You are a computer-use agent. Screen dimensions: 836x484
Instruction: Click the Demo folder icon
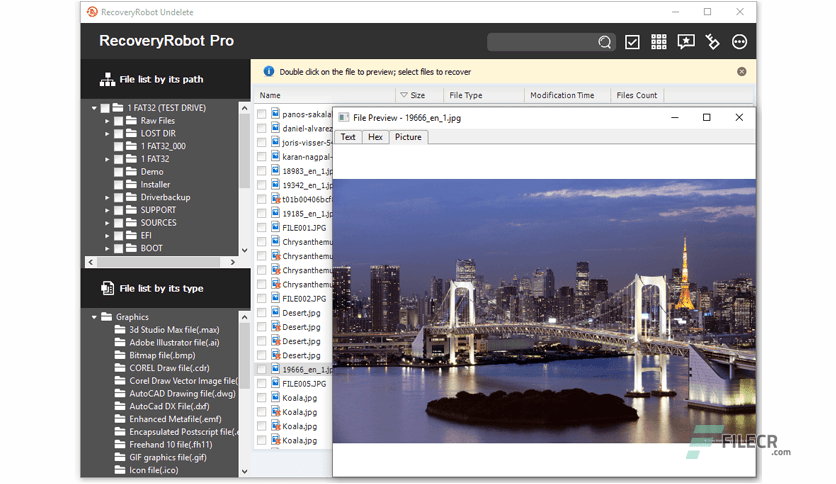coord(131,172)
